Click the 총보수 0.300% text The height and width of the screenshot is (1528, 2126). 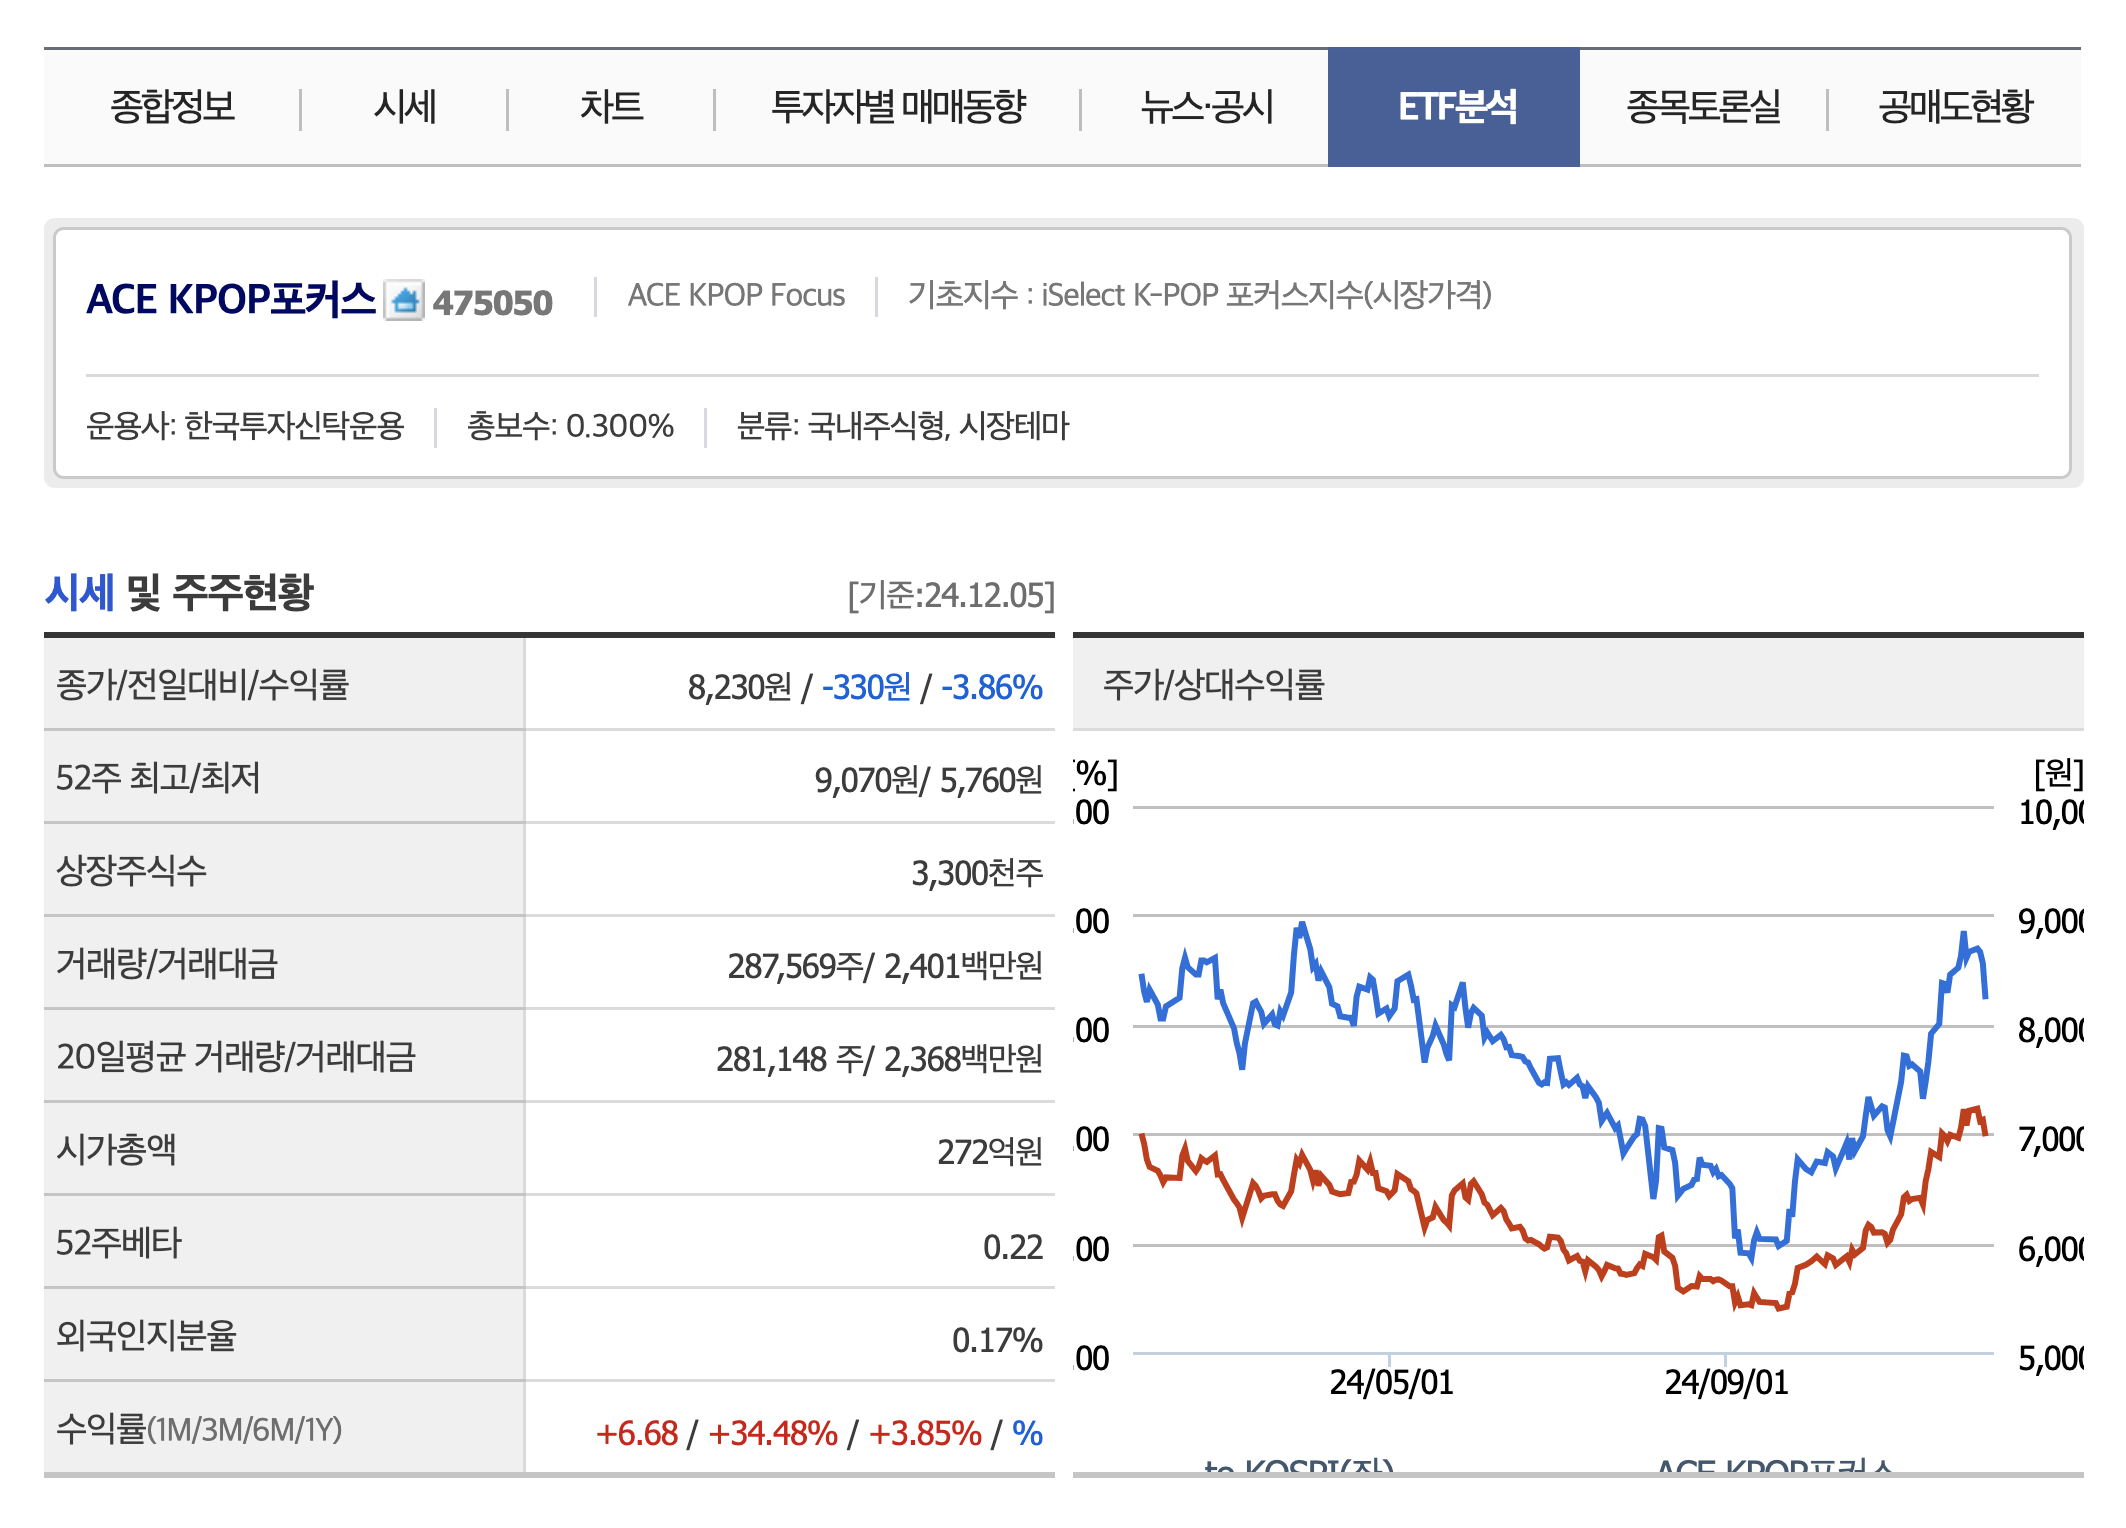[x=570, y=426]
